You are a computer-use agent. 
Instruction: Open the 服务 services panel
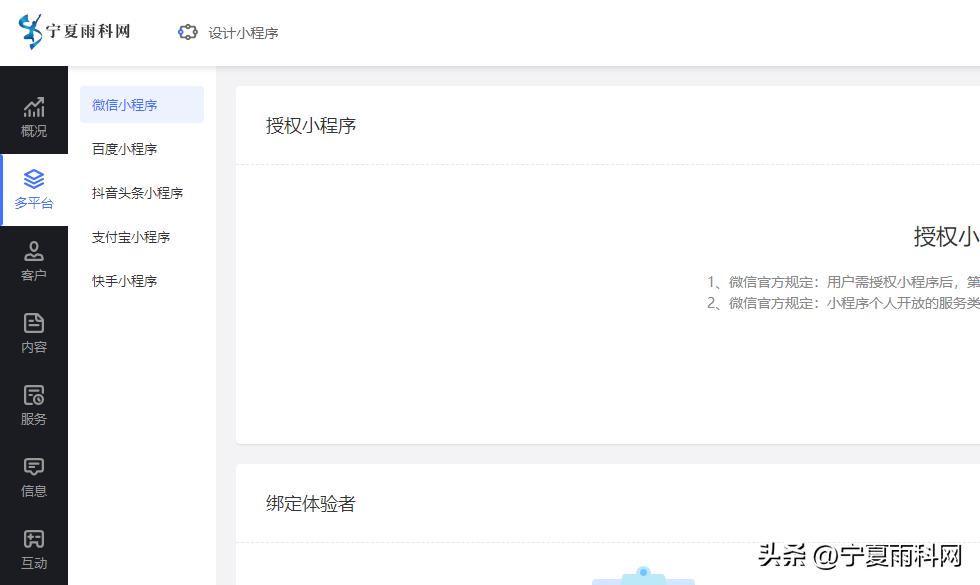click(33, 405)
